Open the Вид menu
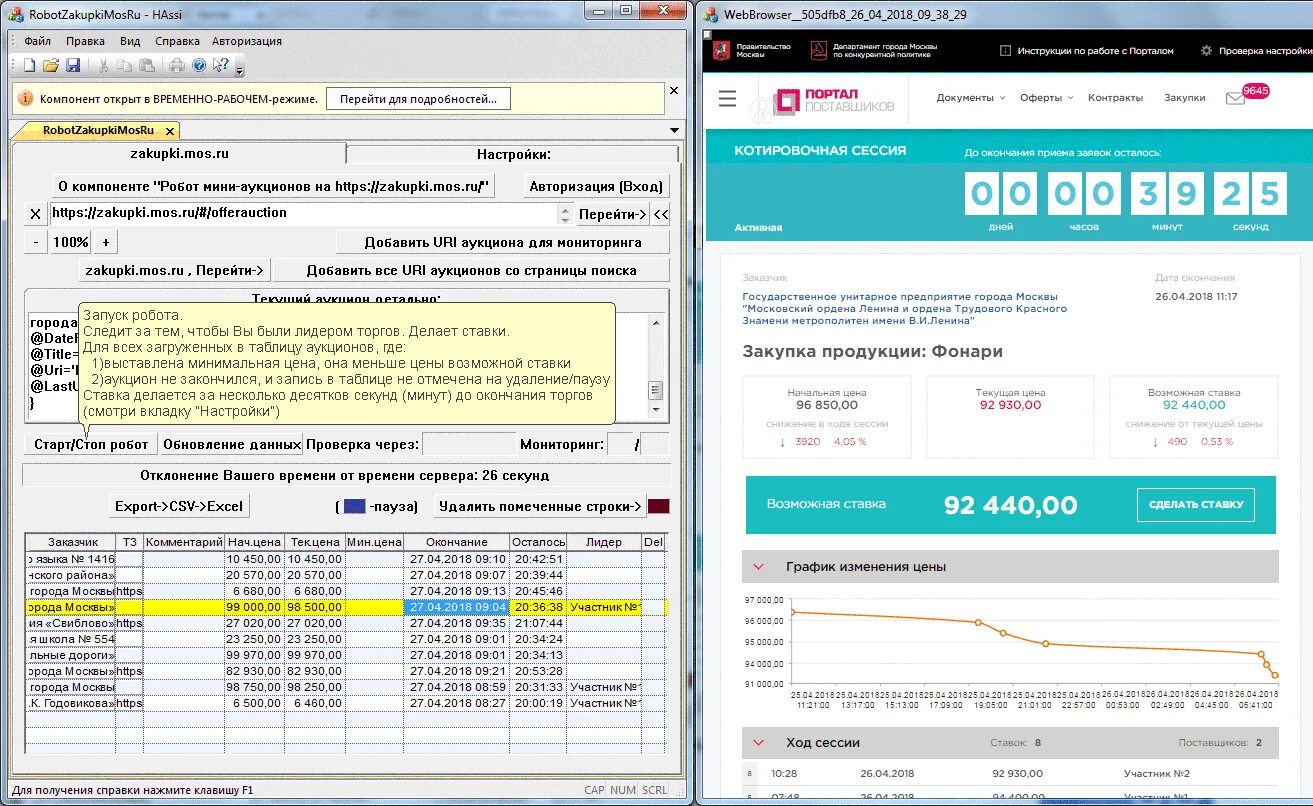 pyautogui.click(x=130, y=41)
